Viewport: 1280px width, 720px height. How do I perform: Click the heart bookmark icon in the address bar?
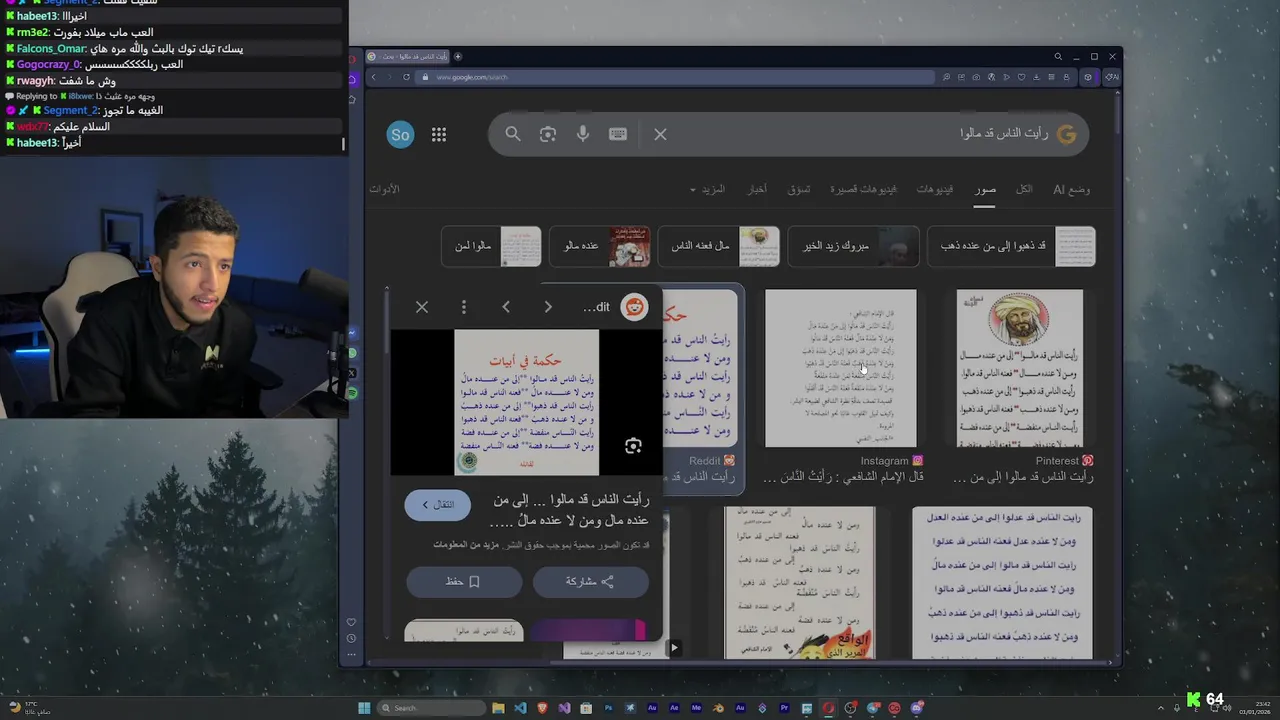[1022, 77]
